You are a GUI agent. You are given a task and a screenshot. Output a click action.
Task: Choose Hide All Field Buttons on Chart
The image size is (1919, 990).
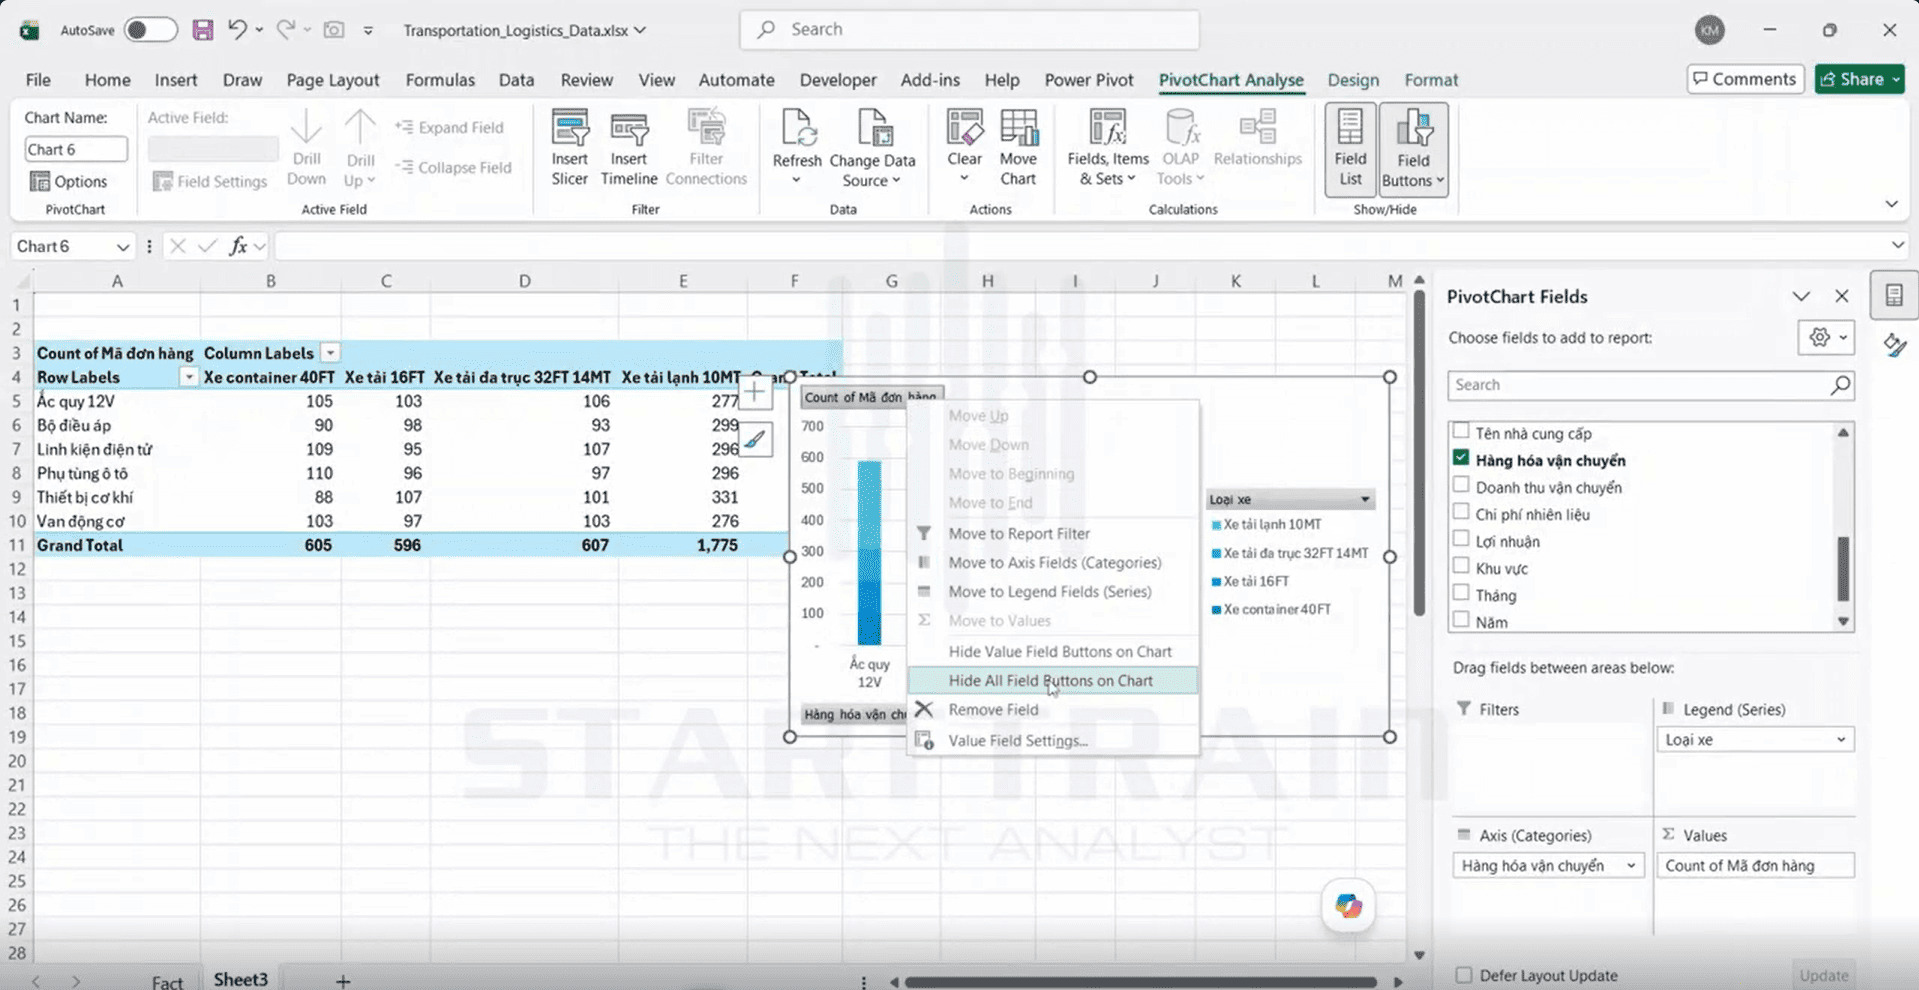tap(1051, 681)
